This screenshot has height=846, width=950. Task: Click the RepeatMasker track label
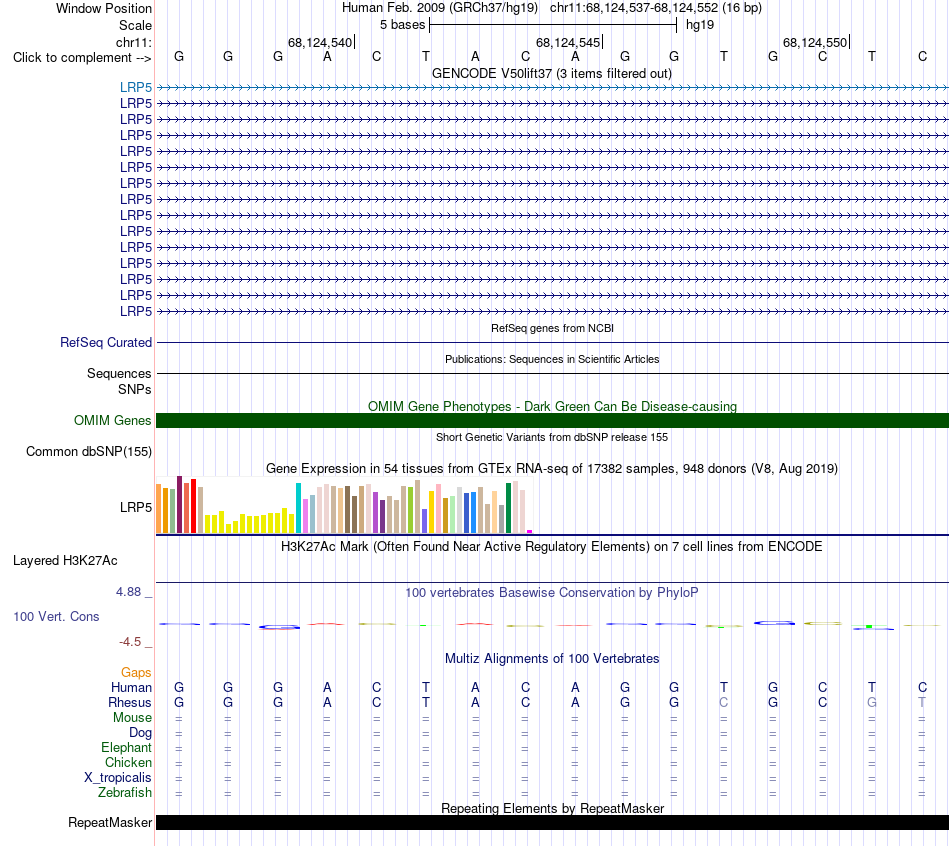click(110, 822)
